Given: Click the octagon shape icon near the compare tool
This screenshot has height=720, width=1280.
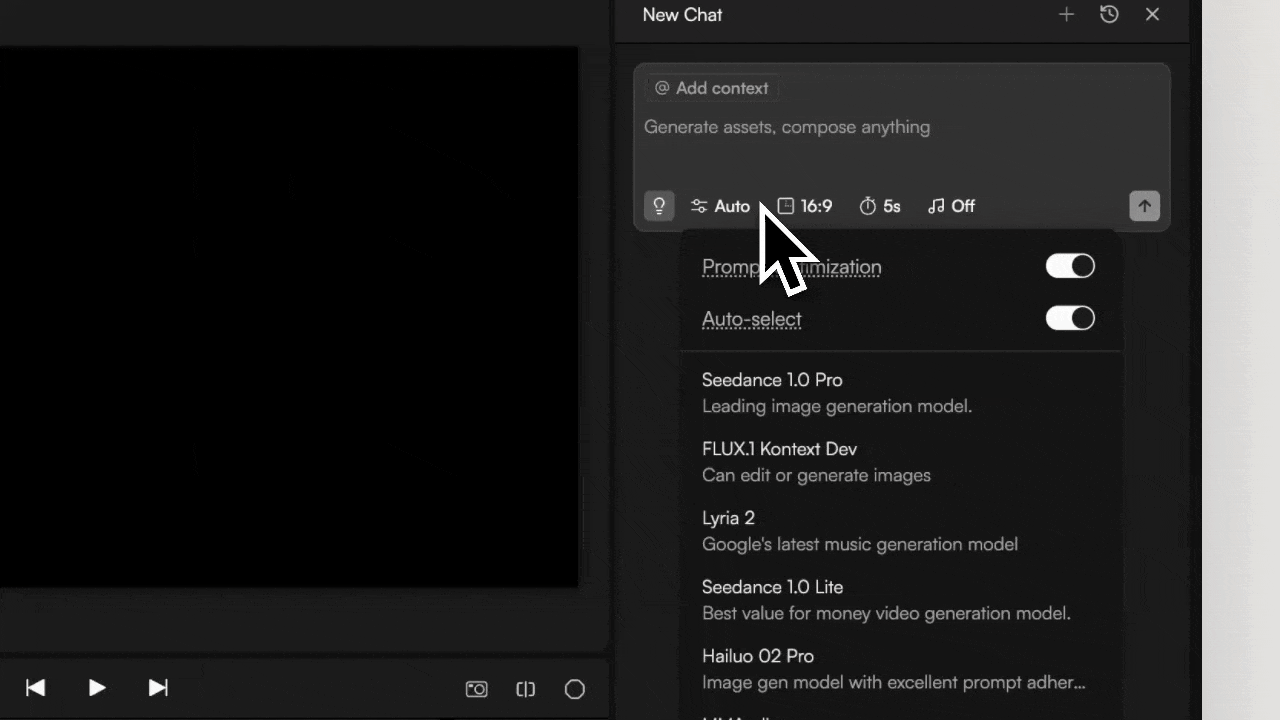Looking at the screenshot, I should click(574, 689).
